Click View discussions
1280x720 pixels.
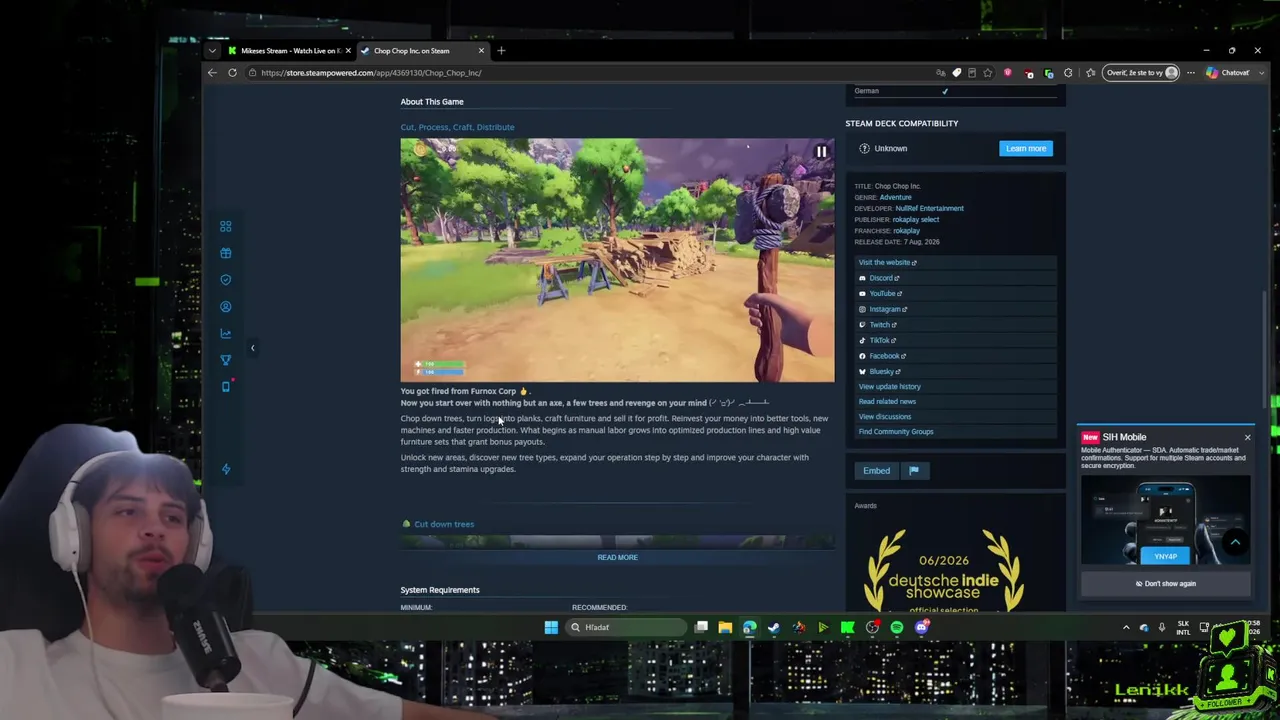tap(885, 417)
